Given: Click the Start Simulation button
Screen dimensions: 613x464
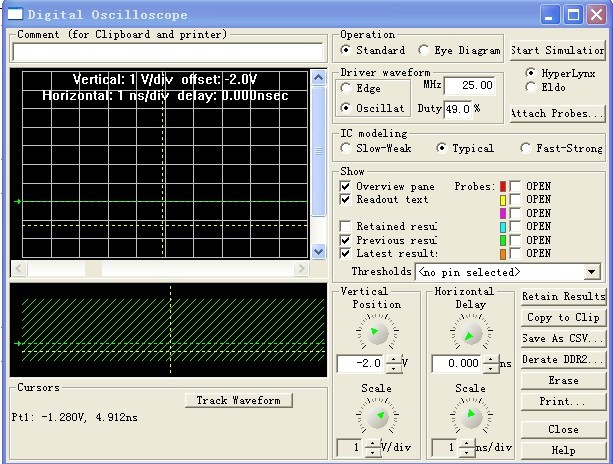Looking at the screenshot, I should tap(557, 50).
